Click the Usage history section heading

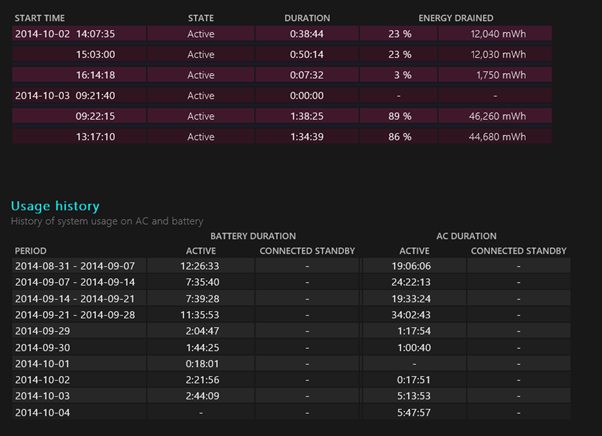click(55, 206)
